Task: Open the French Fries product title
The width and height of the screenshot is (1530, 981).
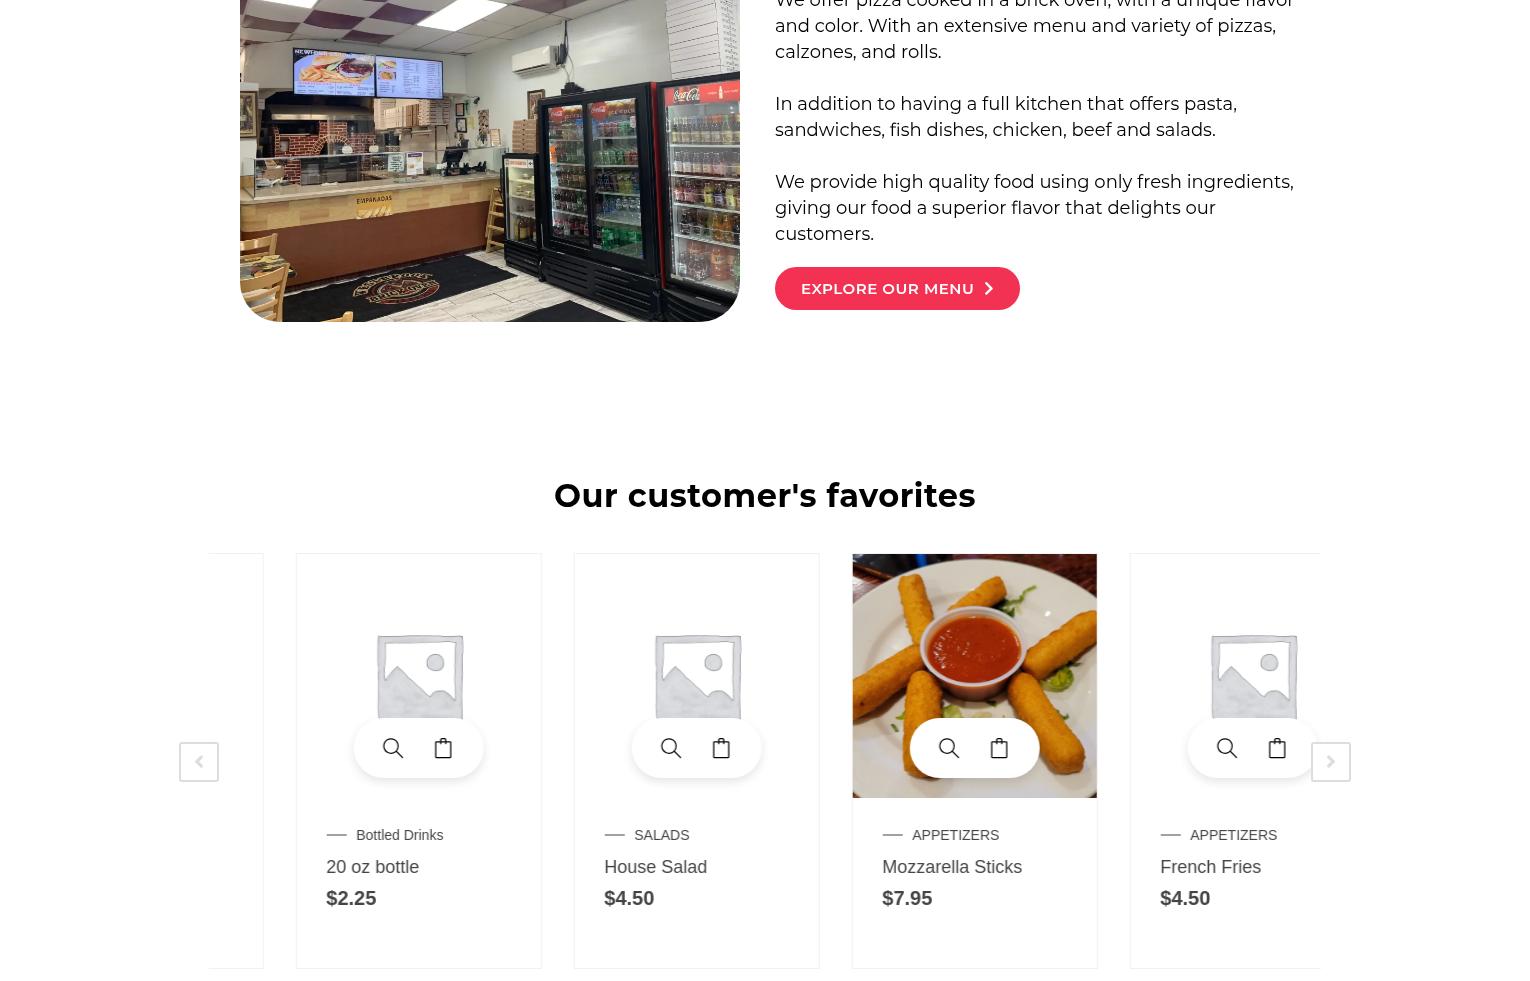Action: 1210,867
